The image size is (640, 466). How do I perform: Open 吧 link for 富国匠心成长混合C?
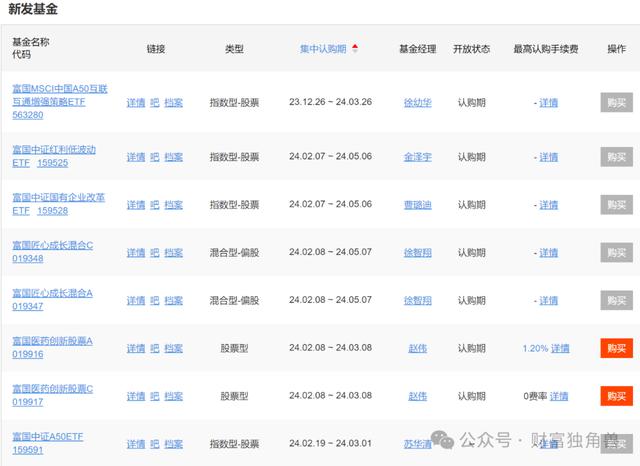155,253
